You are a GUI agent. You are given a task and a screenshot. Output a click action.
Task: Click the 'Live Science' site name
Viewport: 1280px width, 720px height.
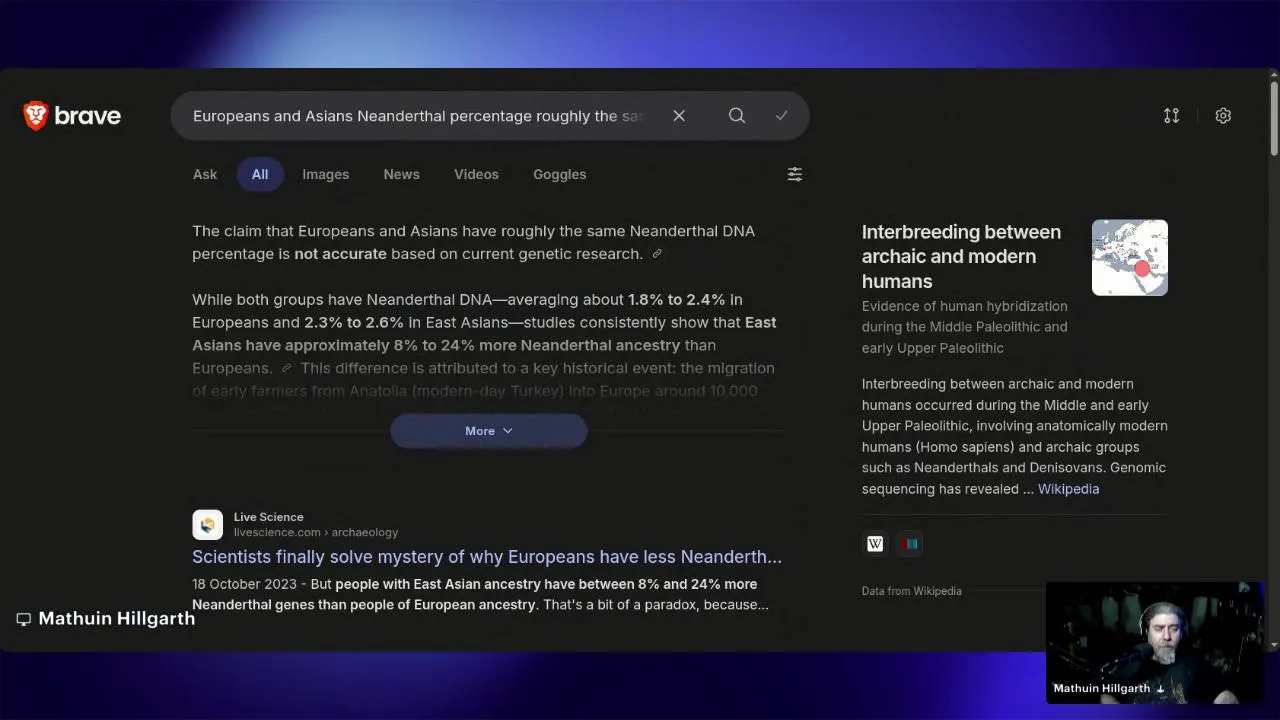pos(269,517)
